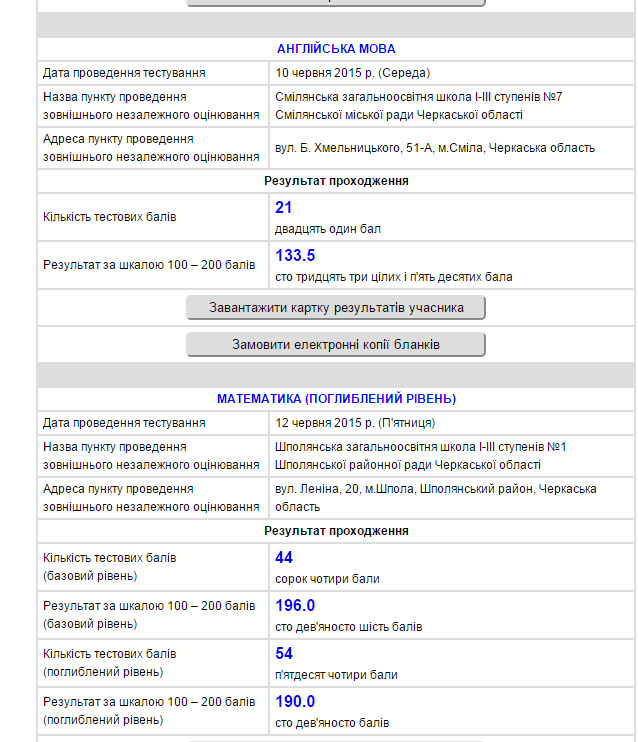
Task: Click Результат проходження heading under math section
Action: (336, 531)
